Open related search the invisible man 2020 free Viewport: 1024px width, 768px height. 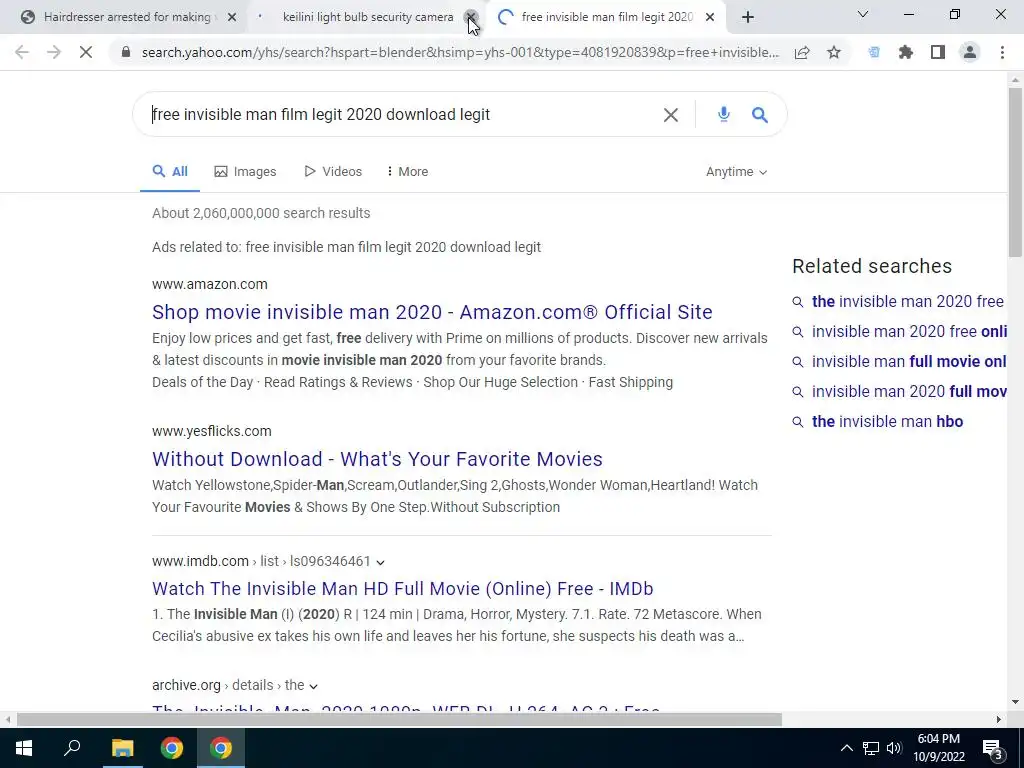(908, 302)
